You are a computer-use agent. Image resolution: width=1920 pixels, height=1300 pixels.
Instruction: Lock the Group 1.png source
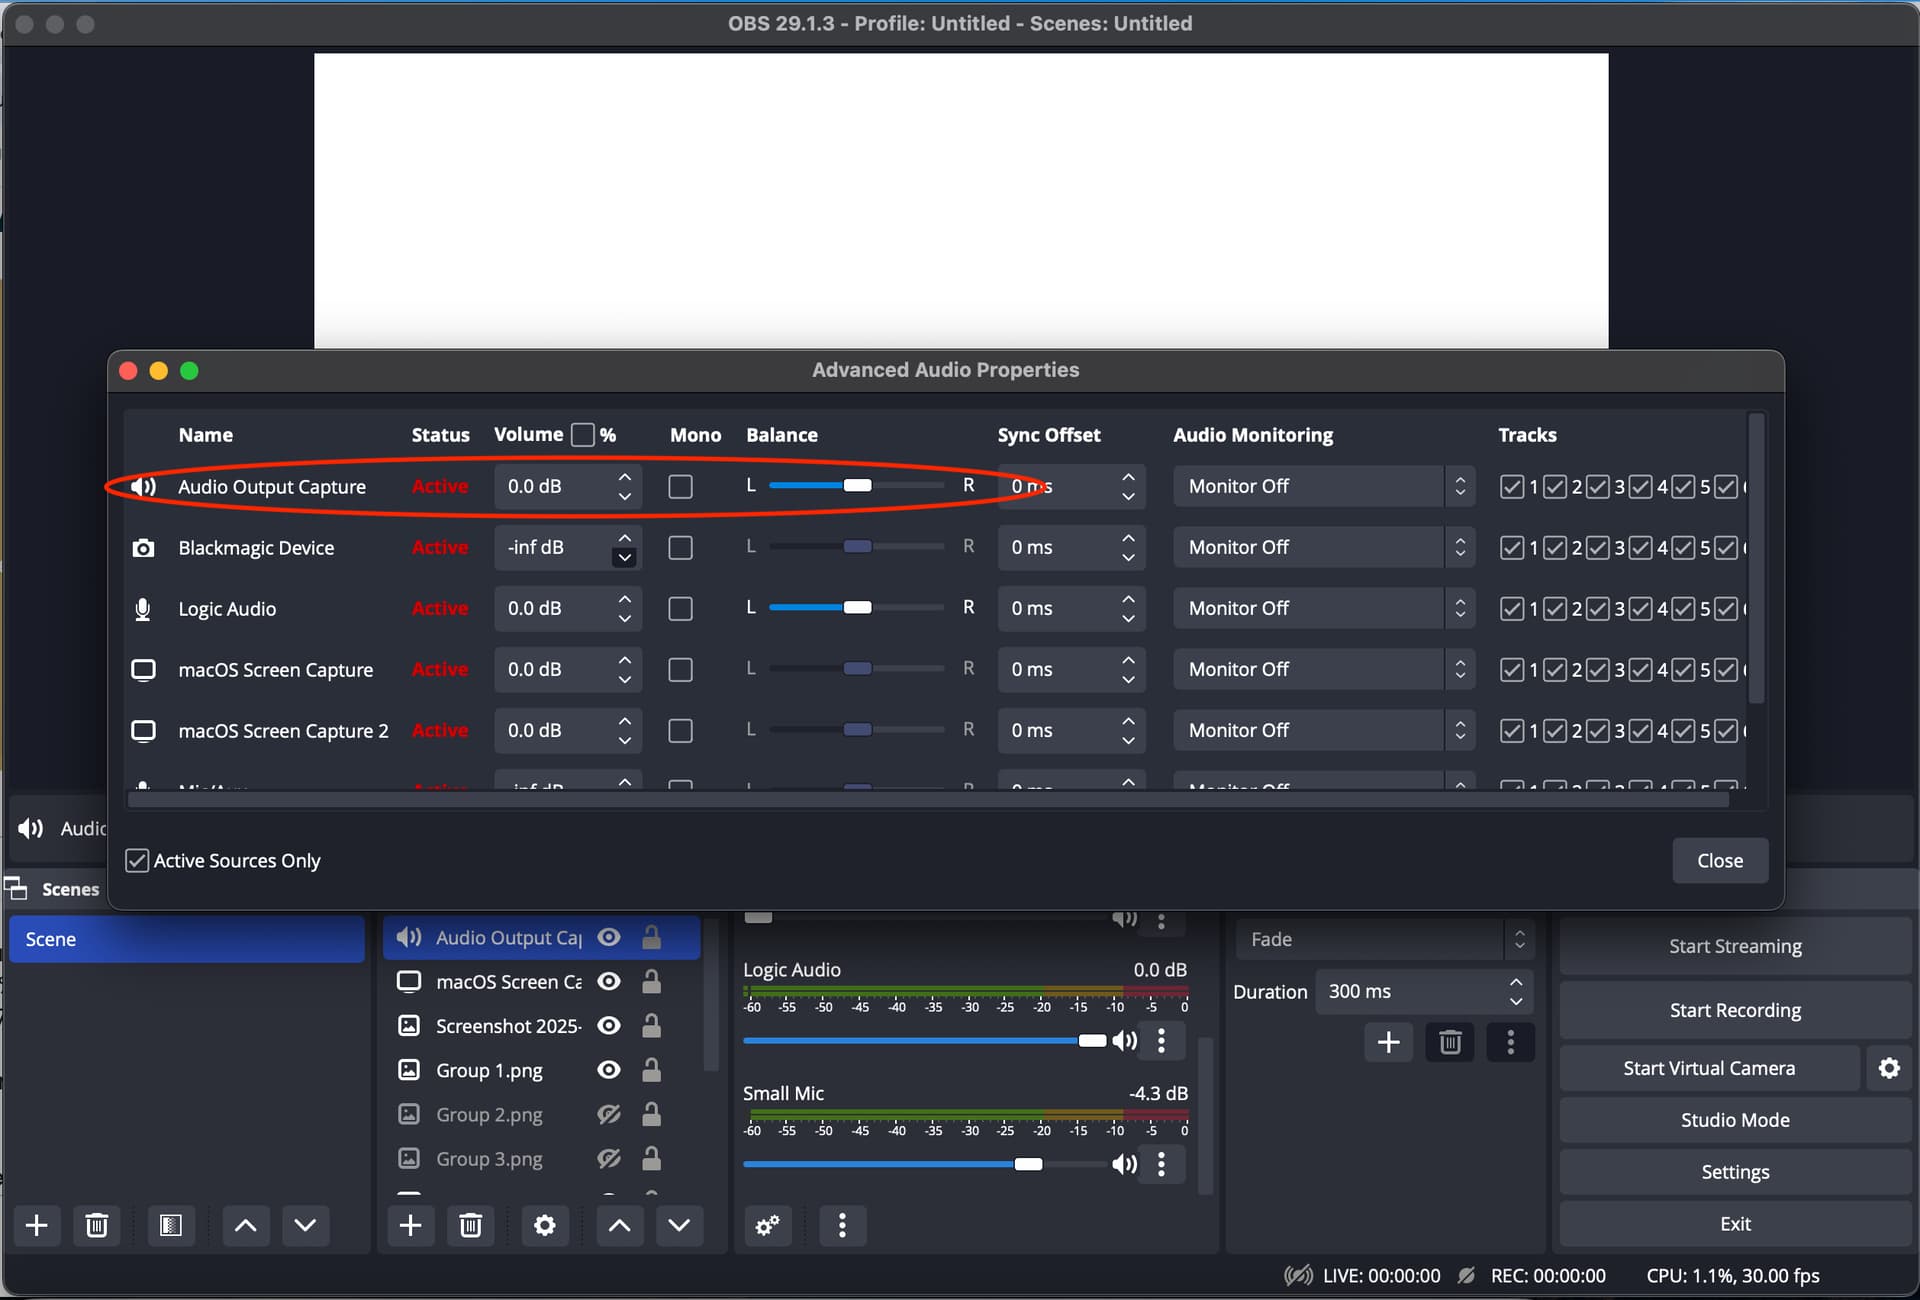click(651, 1070)
